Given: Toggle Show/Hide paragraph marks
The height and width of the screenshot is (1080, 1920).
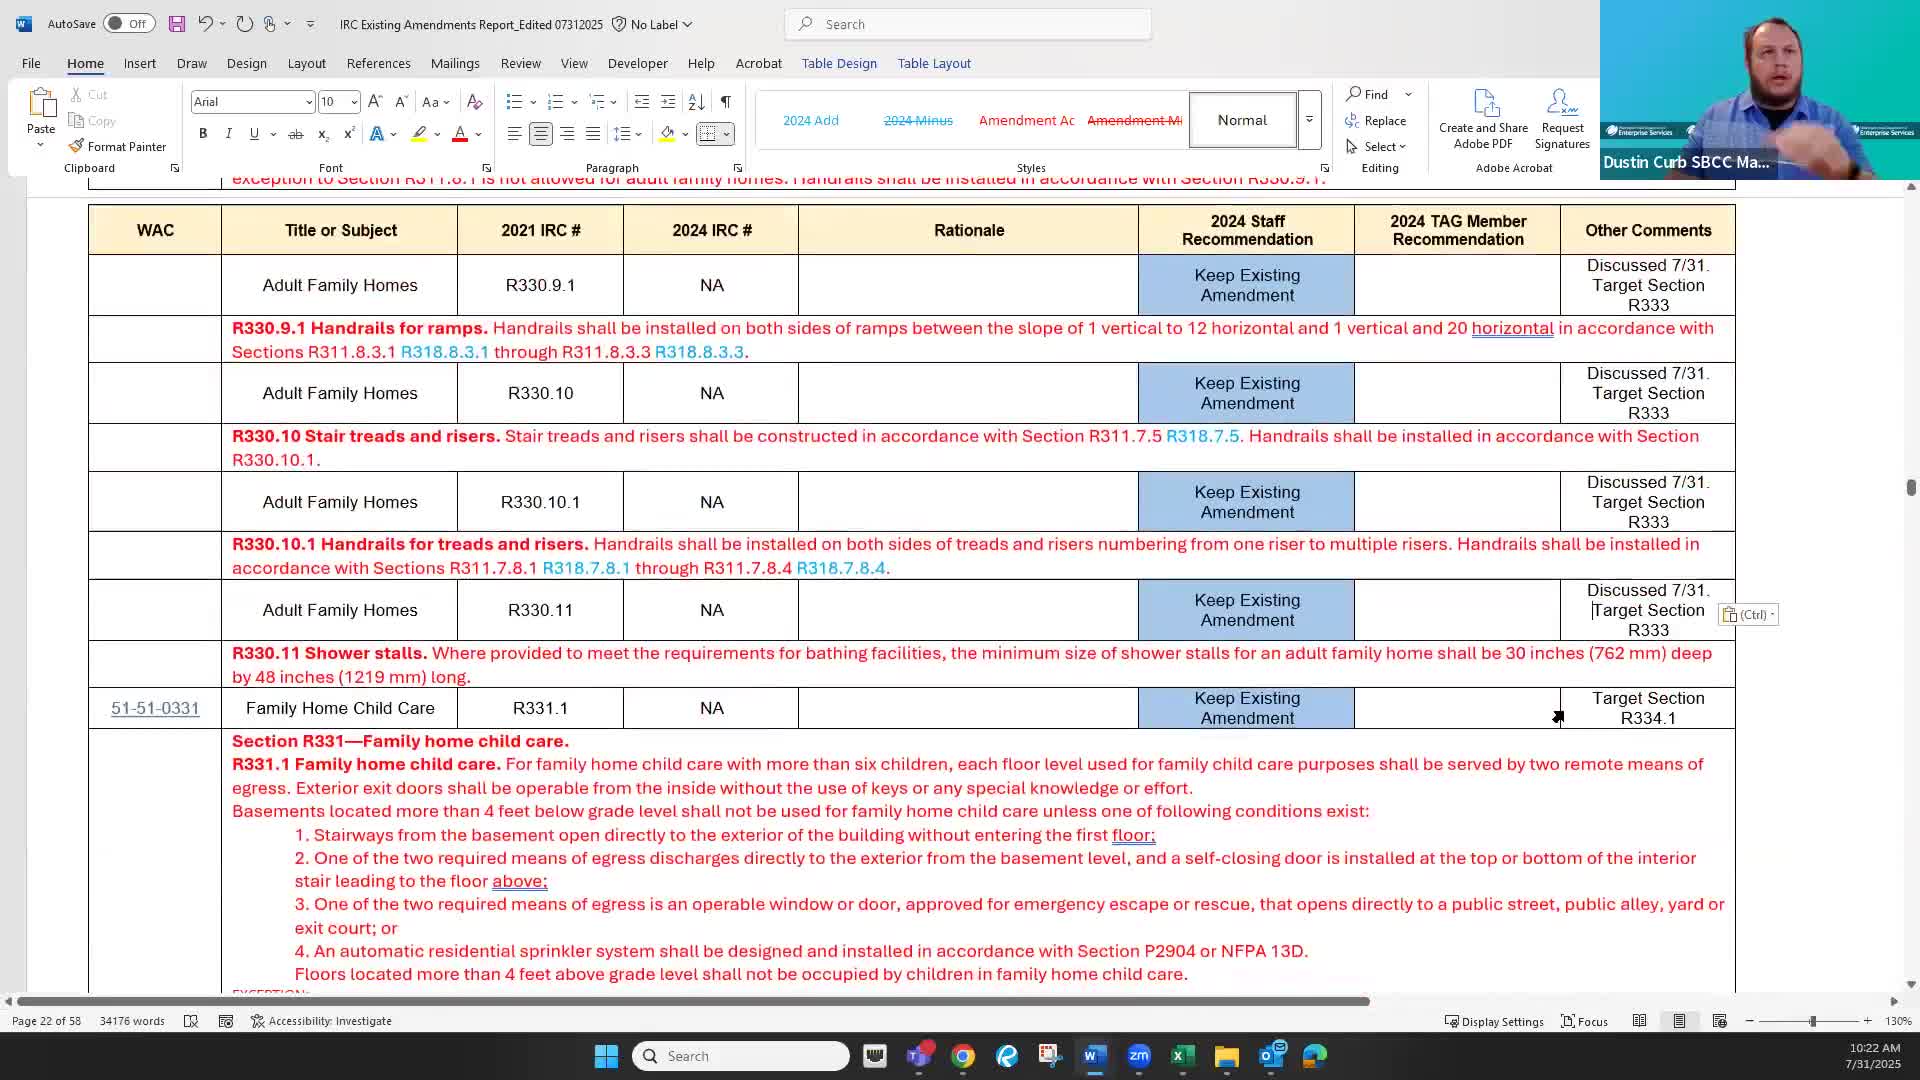Looking at the screenshot, I should pos(726,101).
